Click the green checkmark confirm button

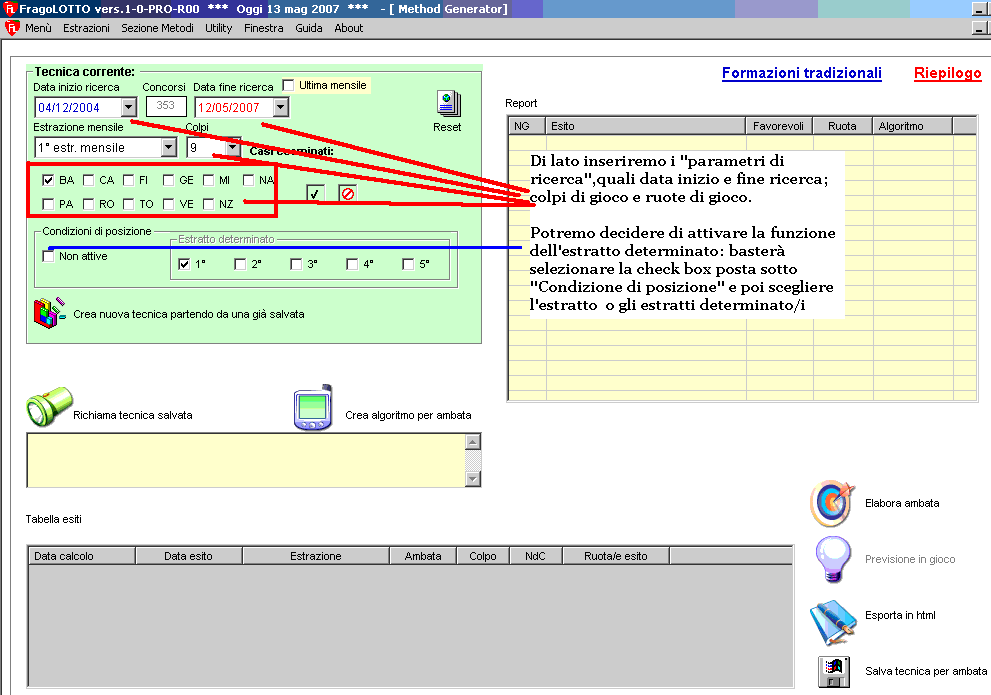(315, 193)
